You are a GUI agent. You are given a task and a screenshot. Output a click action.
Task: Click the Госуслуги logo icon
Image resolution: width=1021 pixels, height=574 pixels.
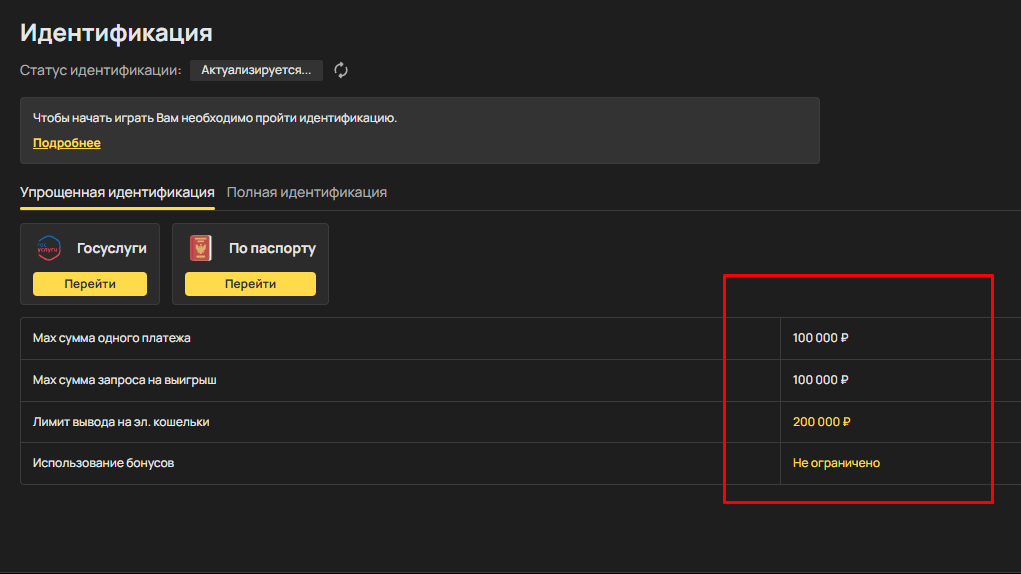(49, 248)
